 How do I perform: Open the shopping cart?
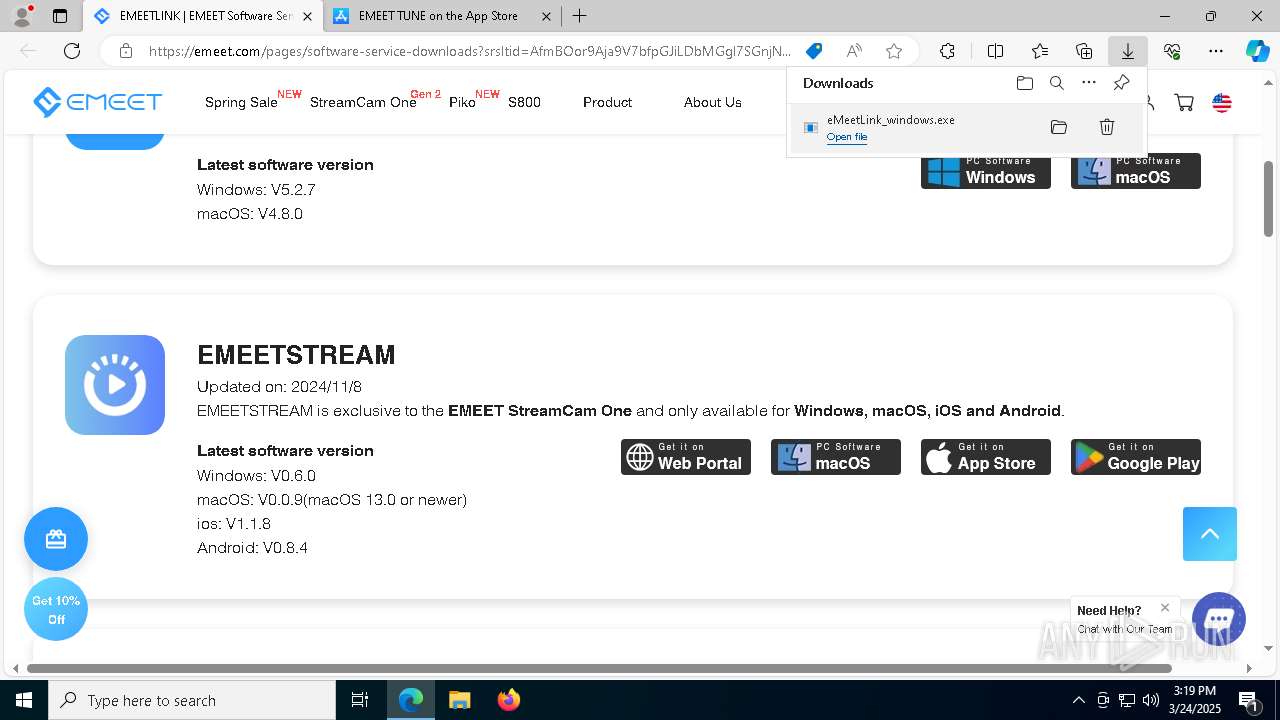(x=1184, y=102)
